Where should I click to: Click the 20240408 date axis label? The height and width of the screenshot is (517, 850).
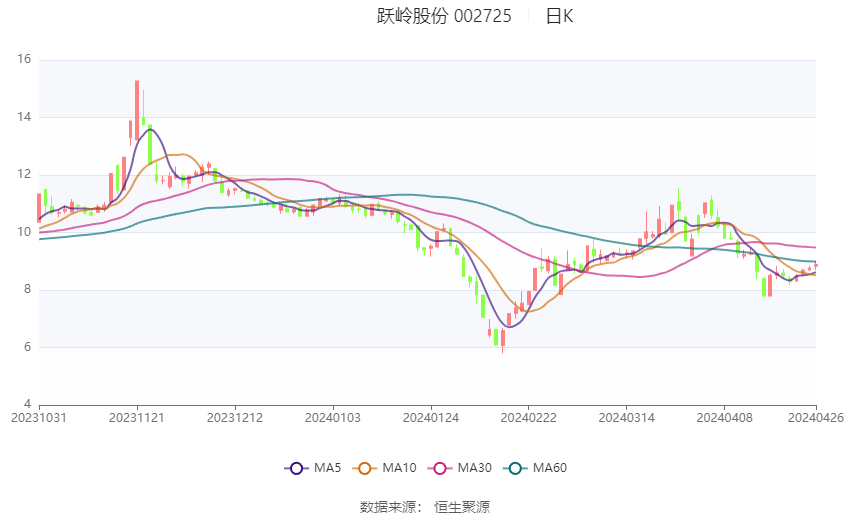coord(724,418)
